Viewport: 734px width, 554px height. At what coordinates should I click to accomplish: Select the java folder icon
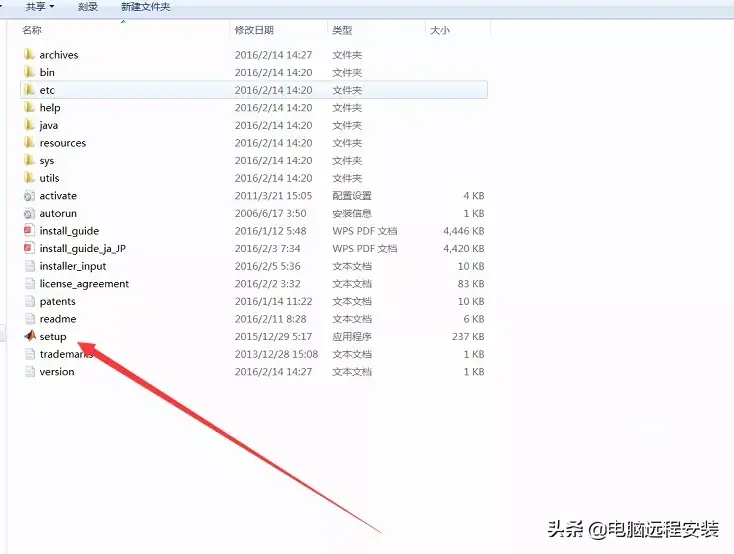click(x=29, y=126)
